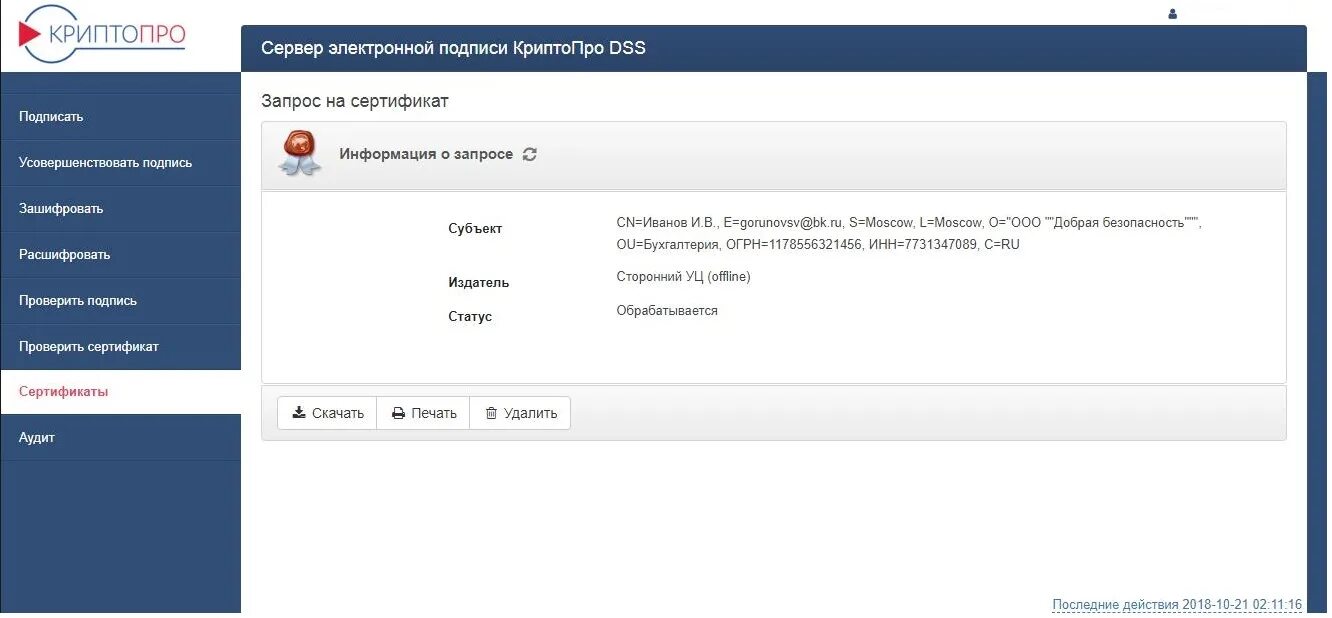The height and width of the screenshot is (618, 1332).
Task: Click the Обрабатывается status value
Action: tap(667, 311)
